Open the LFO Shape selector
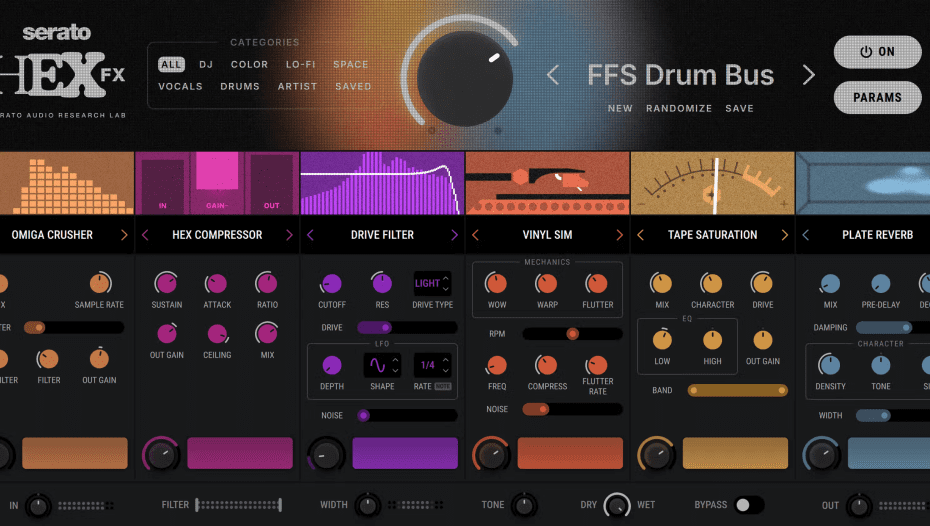This screenshot has width=930, height=526. pyautogui.click(x=382, y=365)
